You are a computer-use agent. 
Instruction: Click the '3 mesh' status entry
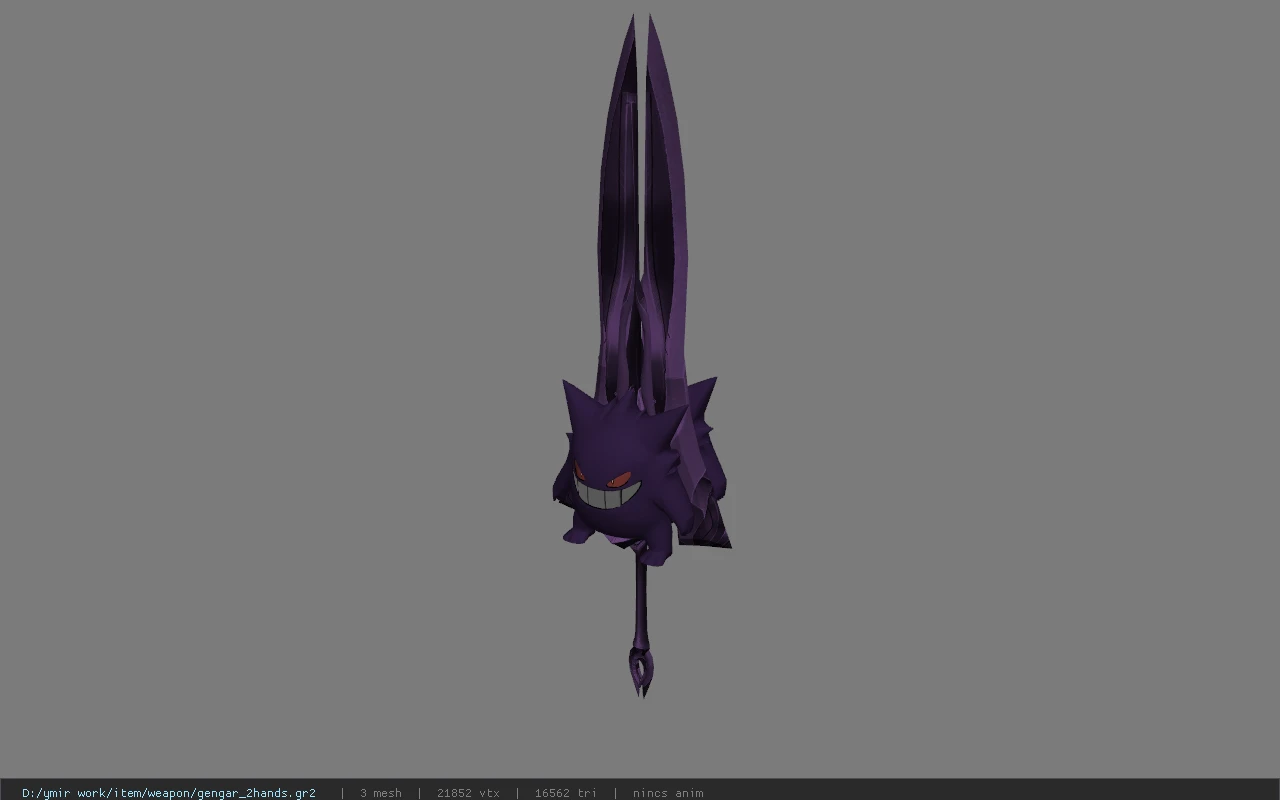381,793
